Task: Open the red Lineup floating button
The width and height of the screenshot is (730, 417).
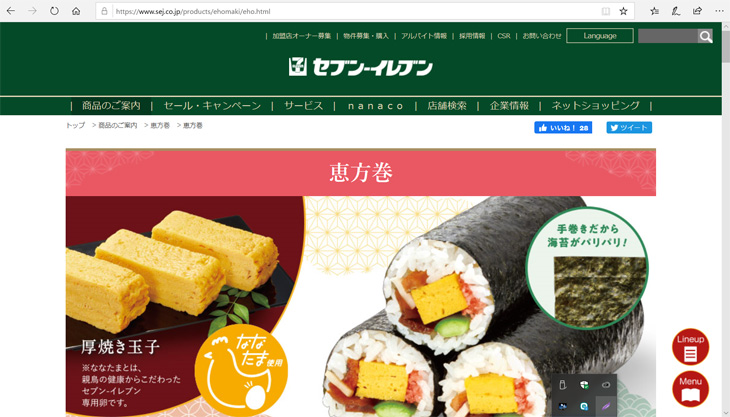Action: click(x=690, y=347)
